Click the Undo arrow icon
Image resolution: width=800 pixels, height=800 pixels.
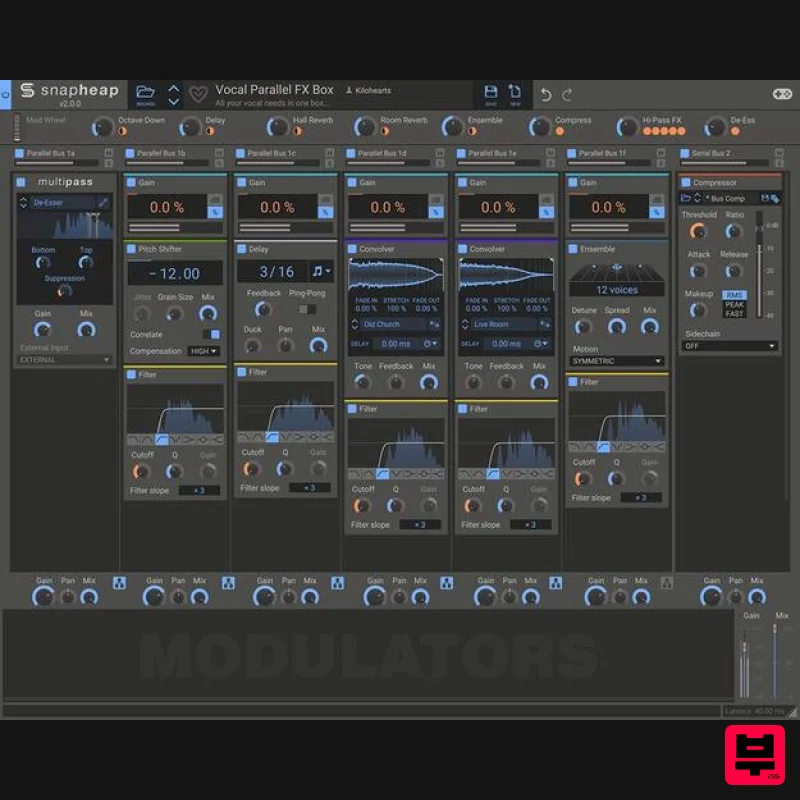(545, 92)
